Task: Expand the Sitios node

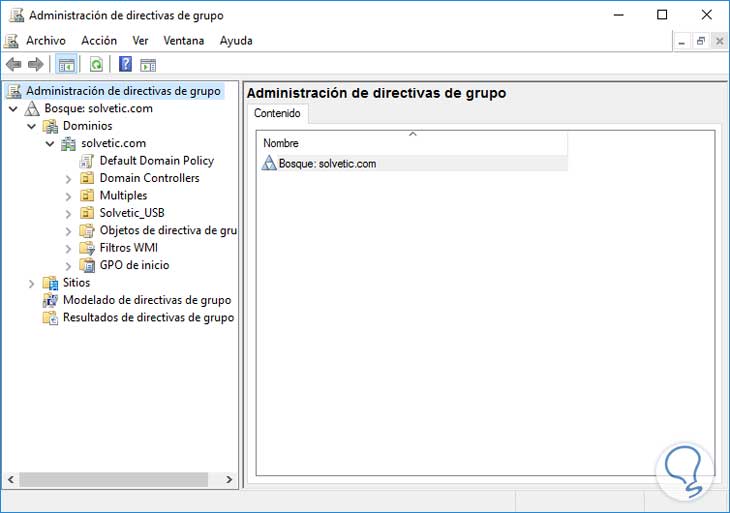Action: tap(32, 284)
